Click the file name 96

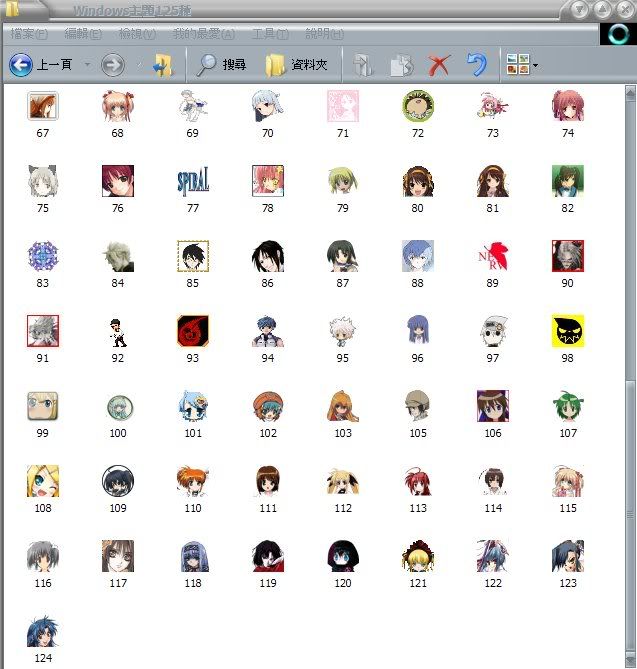tap(418, 358)
